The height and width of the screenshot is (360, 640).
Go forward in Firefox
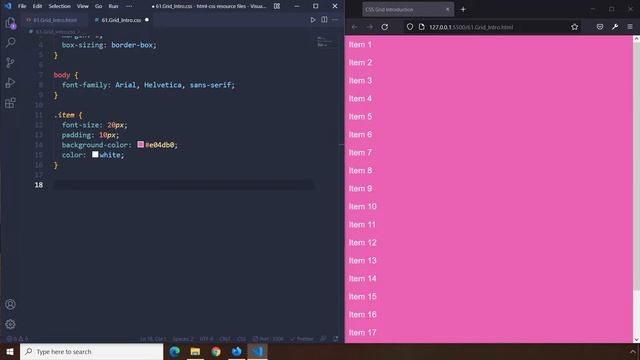(369, 27)
